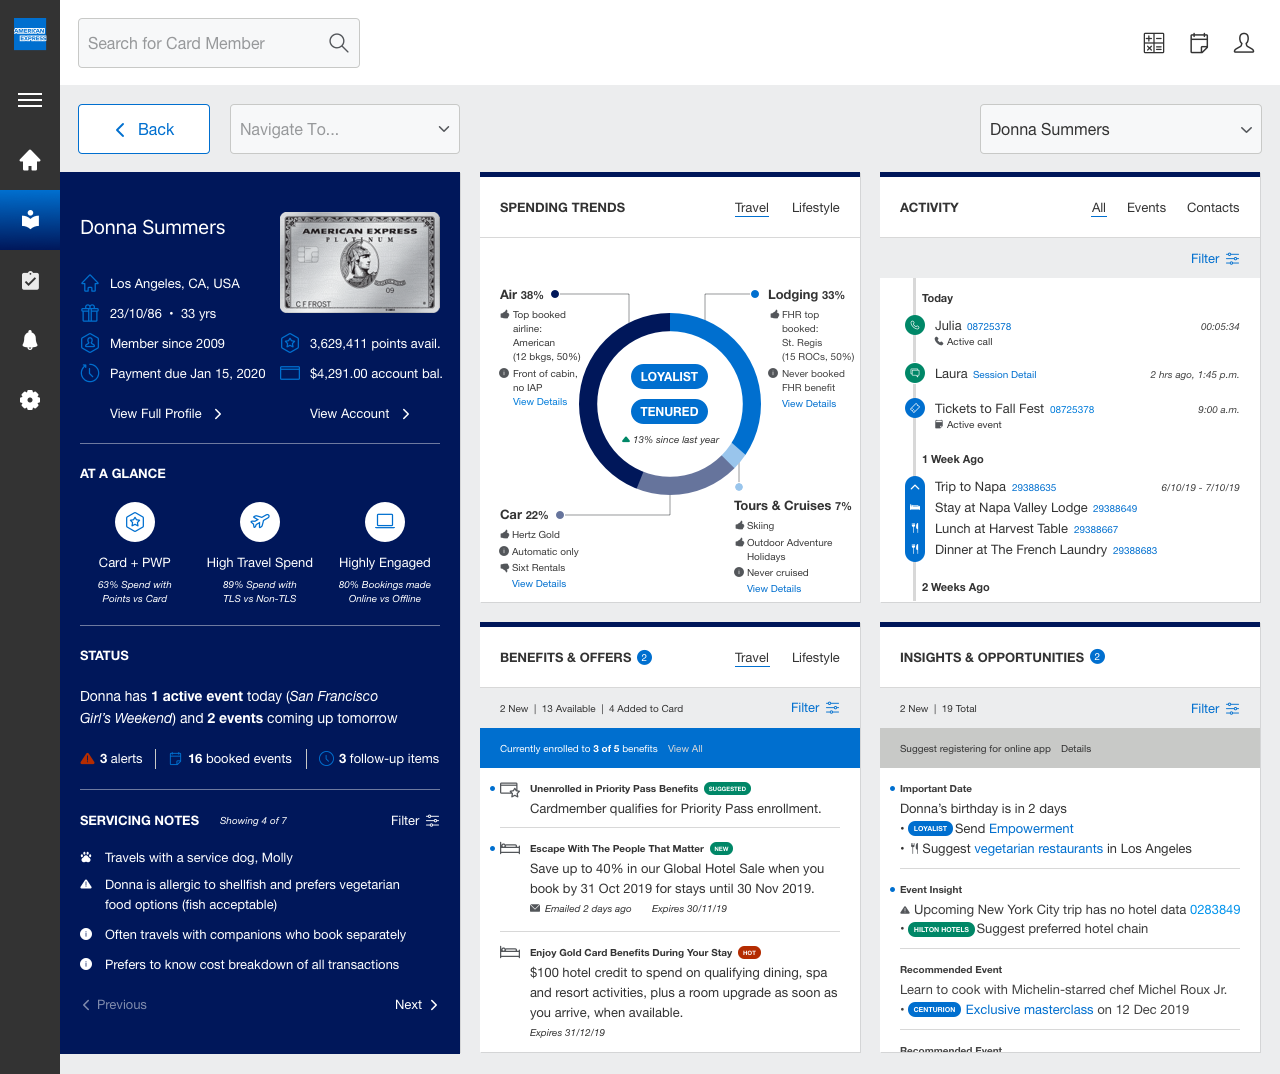Open Julia's reference 08725378
This screenshot has width=1280, height=1074.
(x=989, y=327)
